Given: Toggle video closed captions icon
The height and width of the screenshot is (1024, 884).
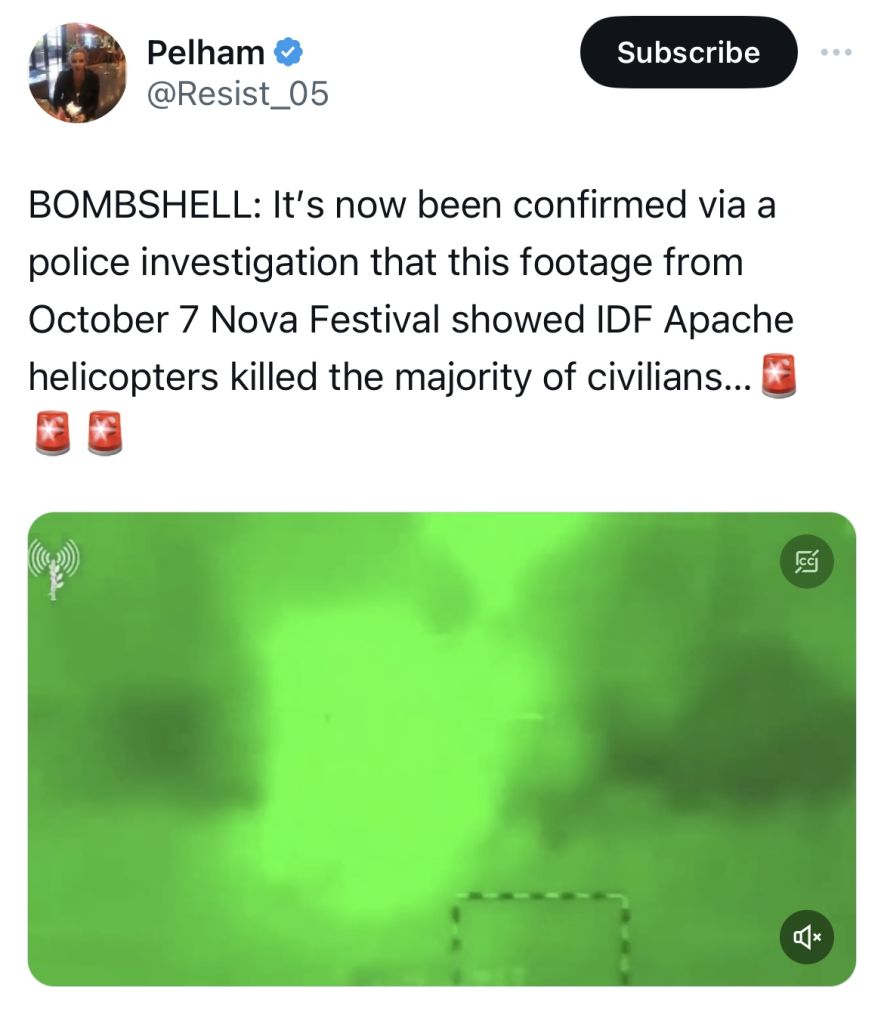Looking at the screenshot, I should coord(806,562).
